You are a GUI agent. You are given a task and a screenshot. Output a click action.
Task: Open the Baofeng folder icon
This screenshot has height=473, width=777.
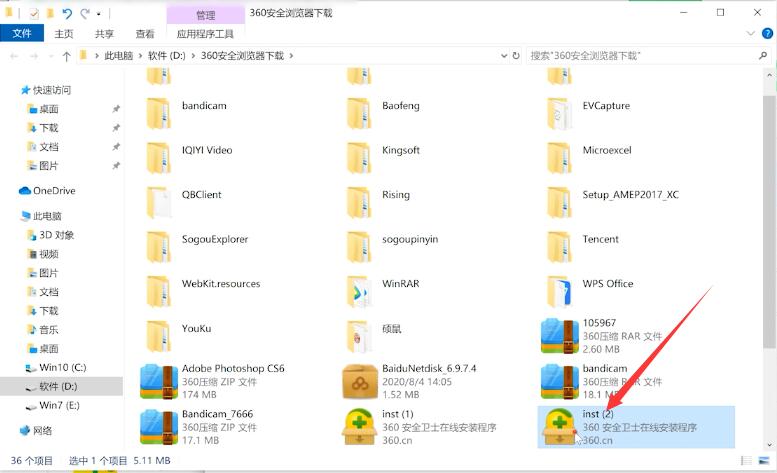point(359,113)
